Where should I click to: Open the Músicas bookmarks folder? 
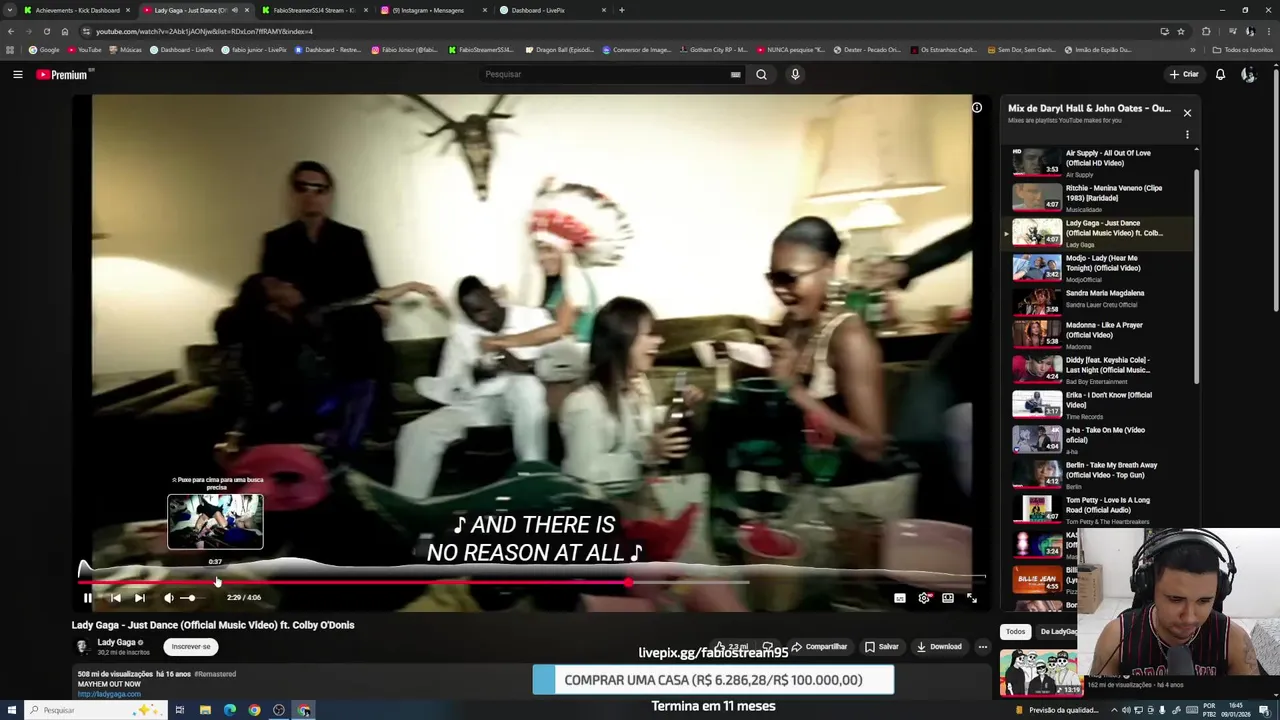(125, 49)
